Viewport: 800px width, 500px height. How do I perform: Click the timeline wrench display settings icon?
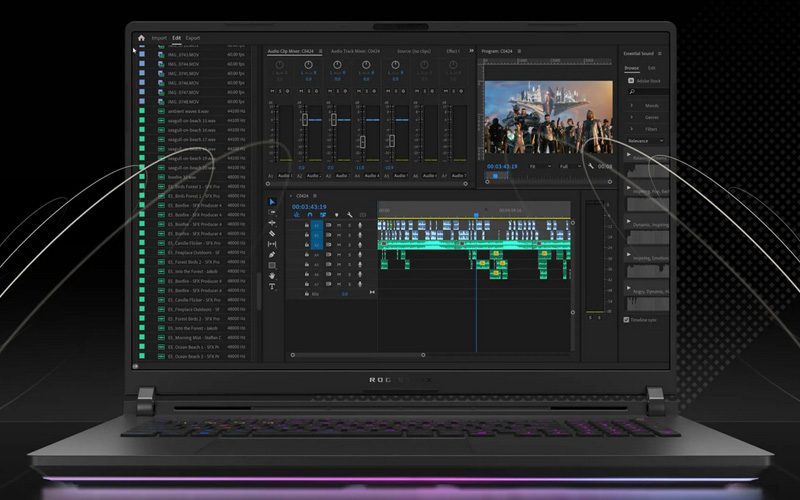(x=349, y=214)
